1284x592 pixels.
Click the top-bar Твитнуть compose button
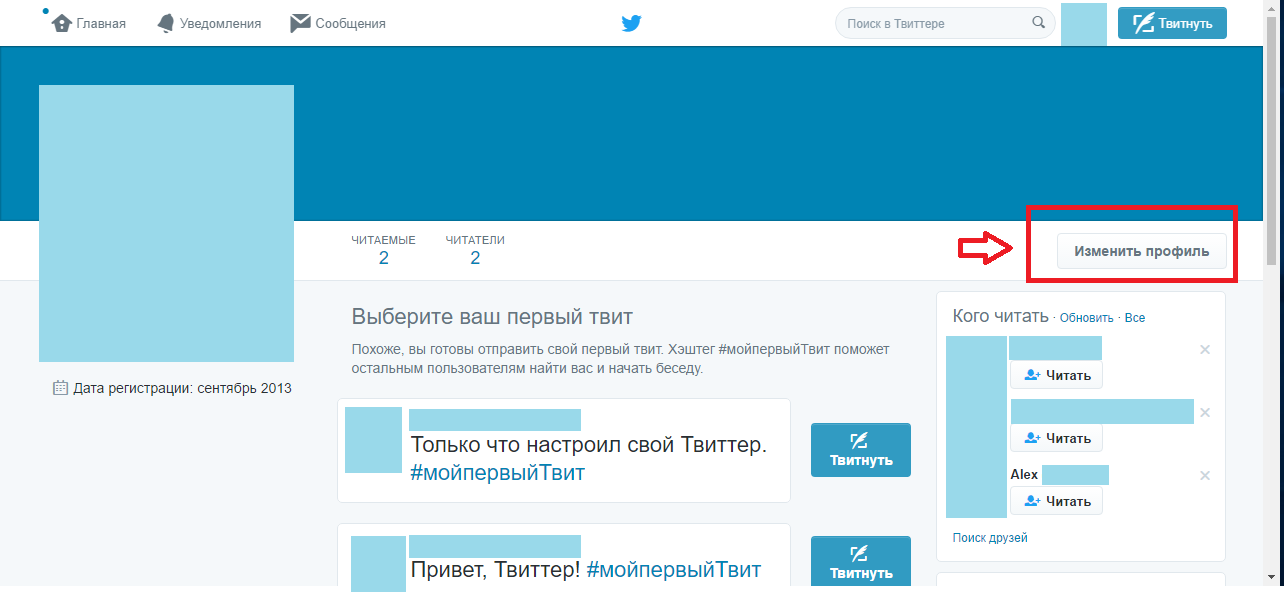click(x=1172, y=23)
